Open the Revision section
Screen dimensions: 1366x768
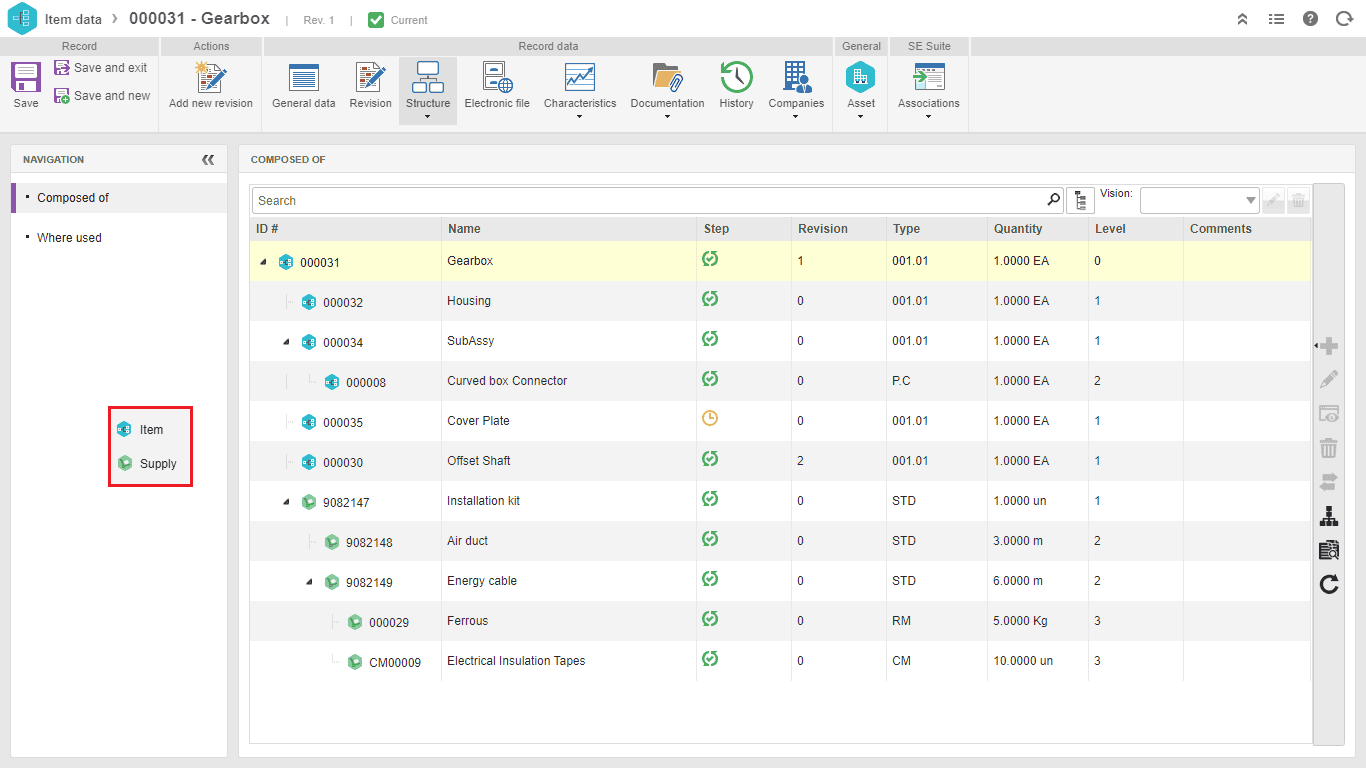point(370,85)
